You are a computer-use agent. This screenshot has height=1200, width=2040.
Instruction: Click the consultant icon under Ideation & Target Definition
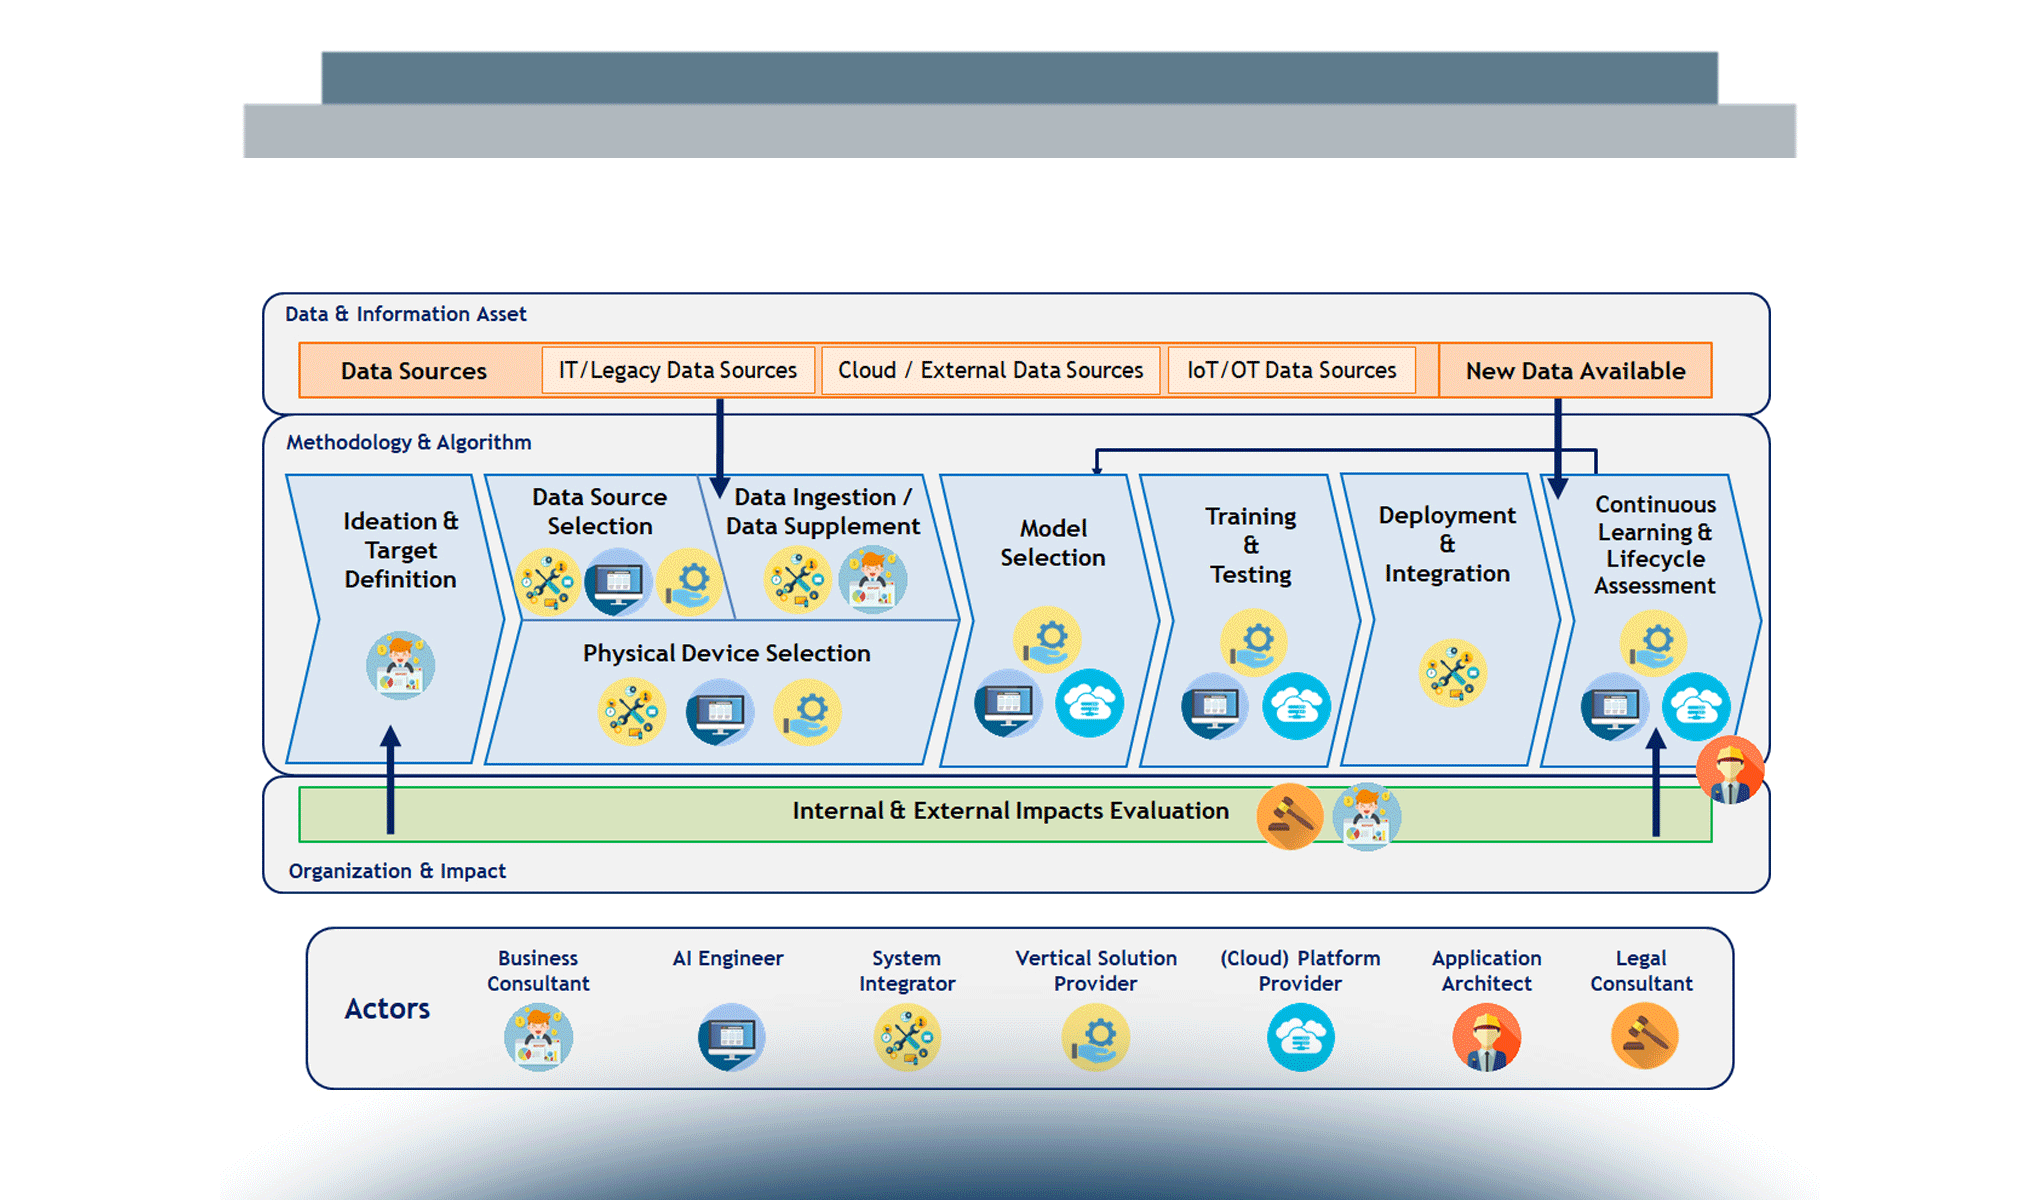[x=400, y=665]
